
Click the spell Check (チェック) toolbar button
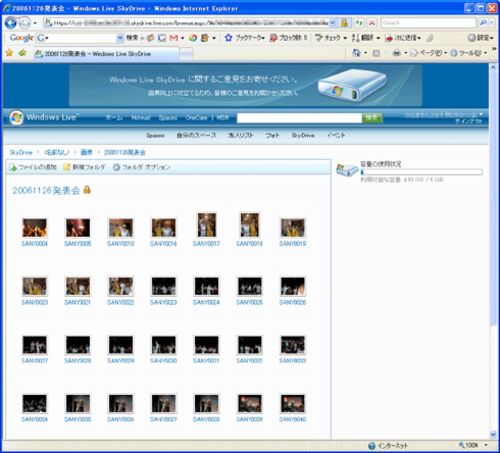click(x=331, y=38)
